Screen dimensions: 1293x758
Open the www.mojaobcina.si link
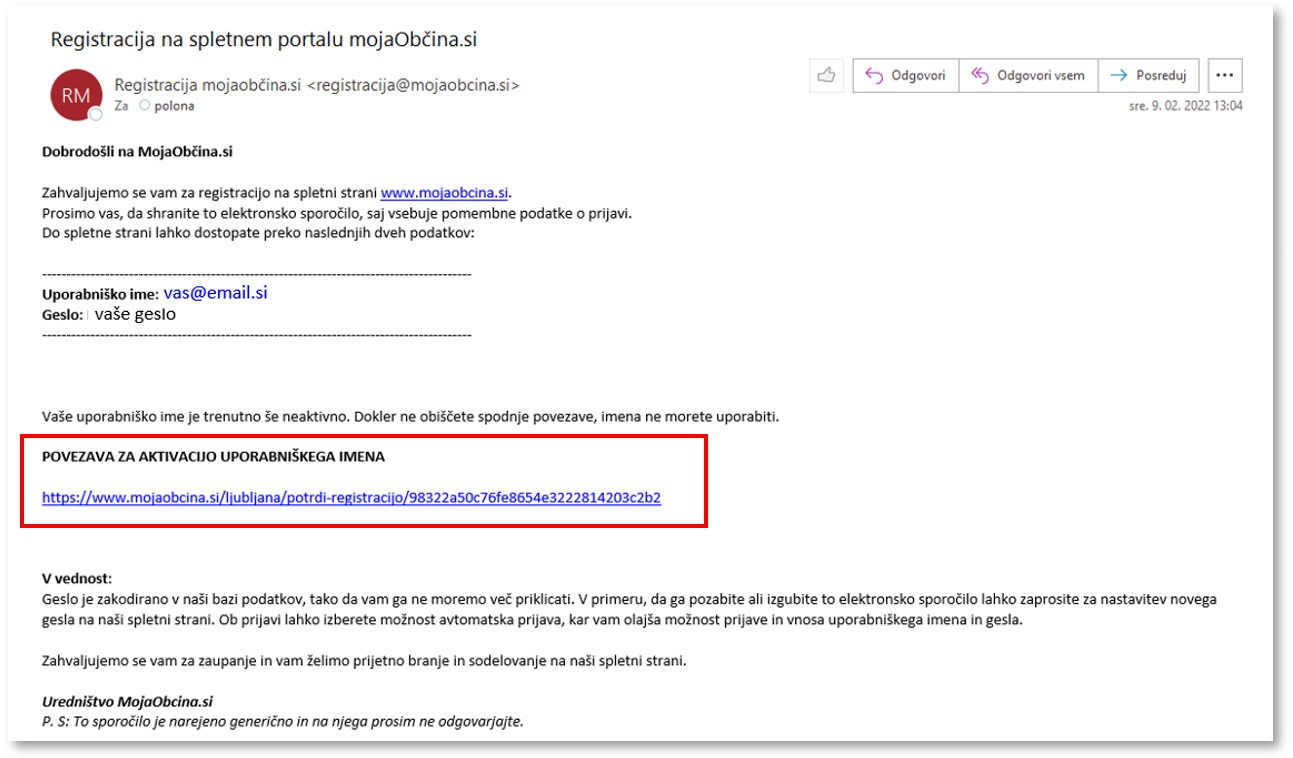click(x=444, y=193)
